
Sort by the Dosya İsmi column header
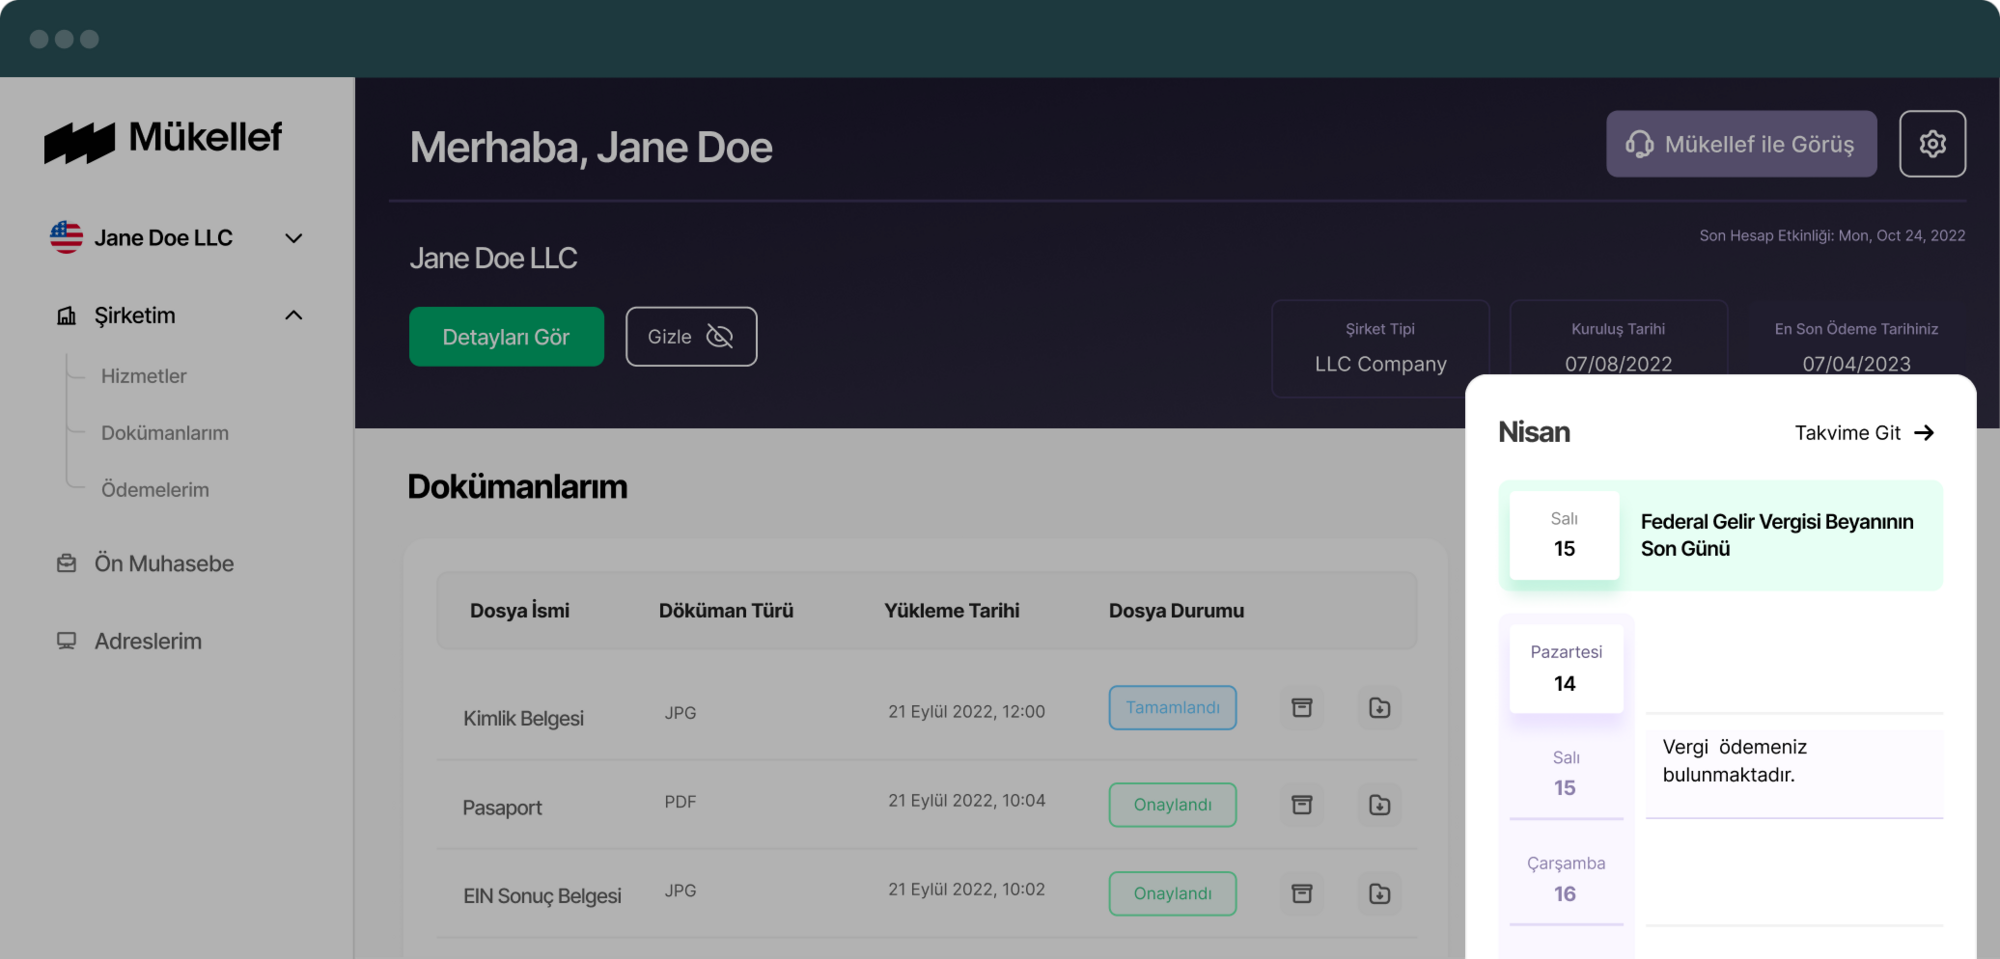520,611
